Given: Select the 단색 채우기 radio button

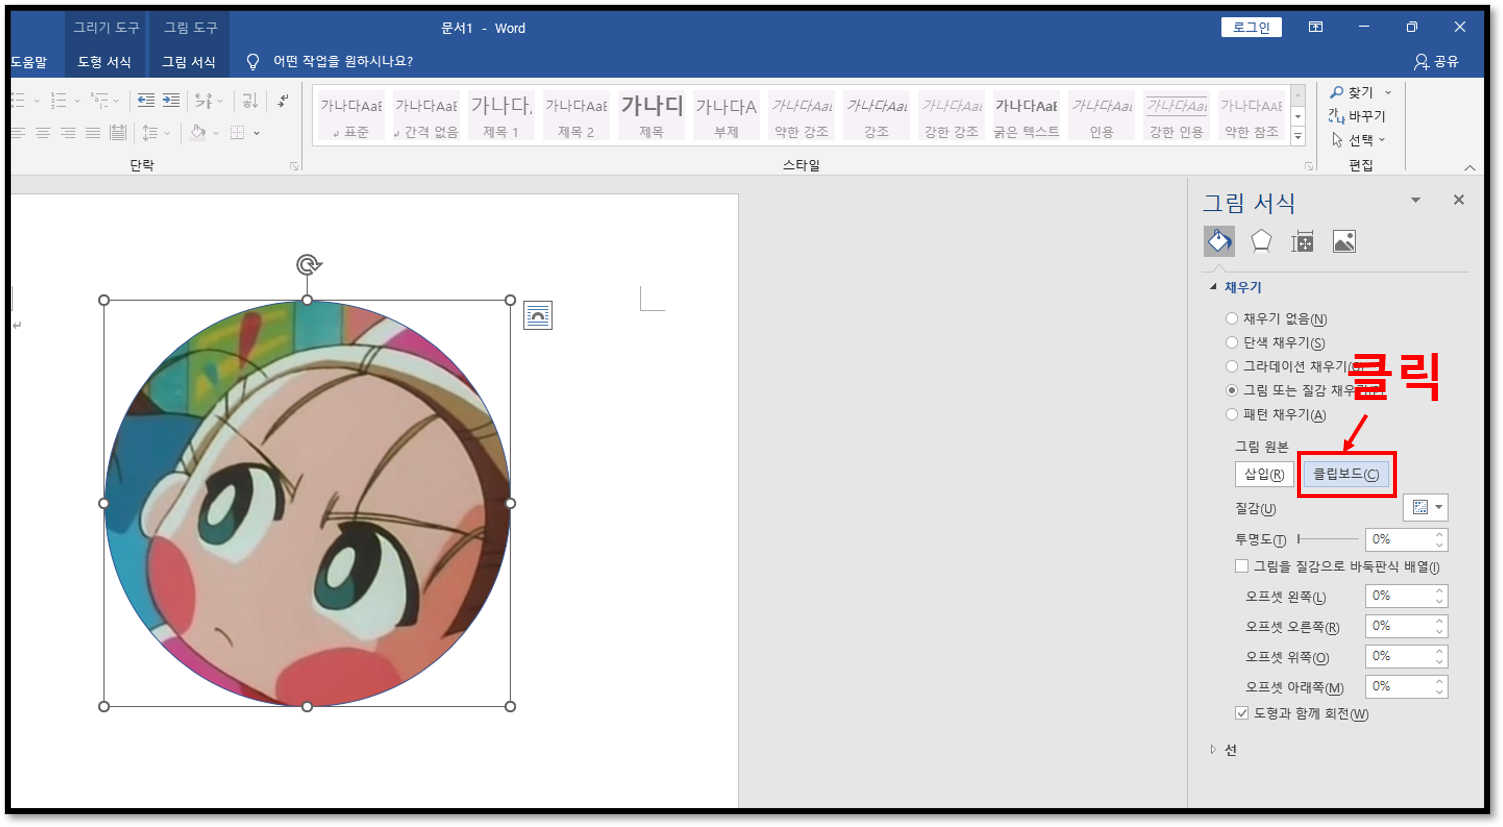Looking at the screenshot, I should tap(1232, 343).
